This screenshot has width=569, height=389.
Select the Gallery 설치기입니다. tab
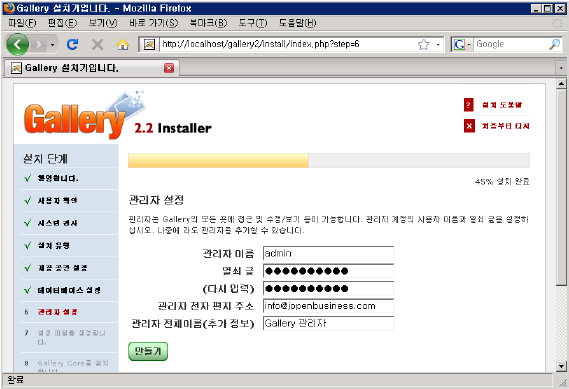coord(91,68)
